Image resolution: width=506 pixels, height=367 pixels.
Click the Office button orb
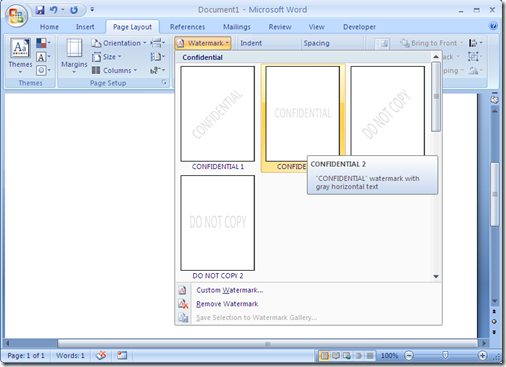coord(16,16)
